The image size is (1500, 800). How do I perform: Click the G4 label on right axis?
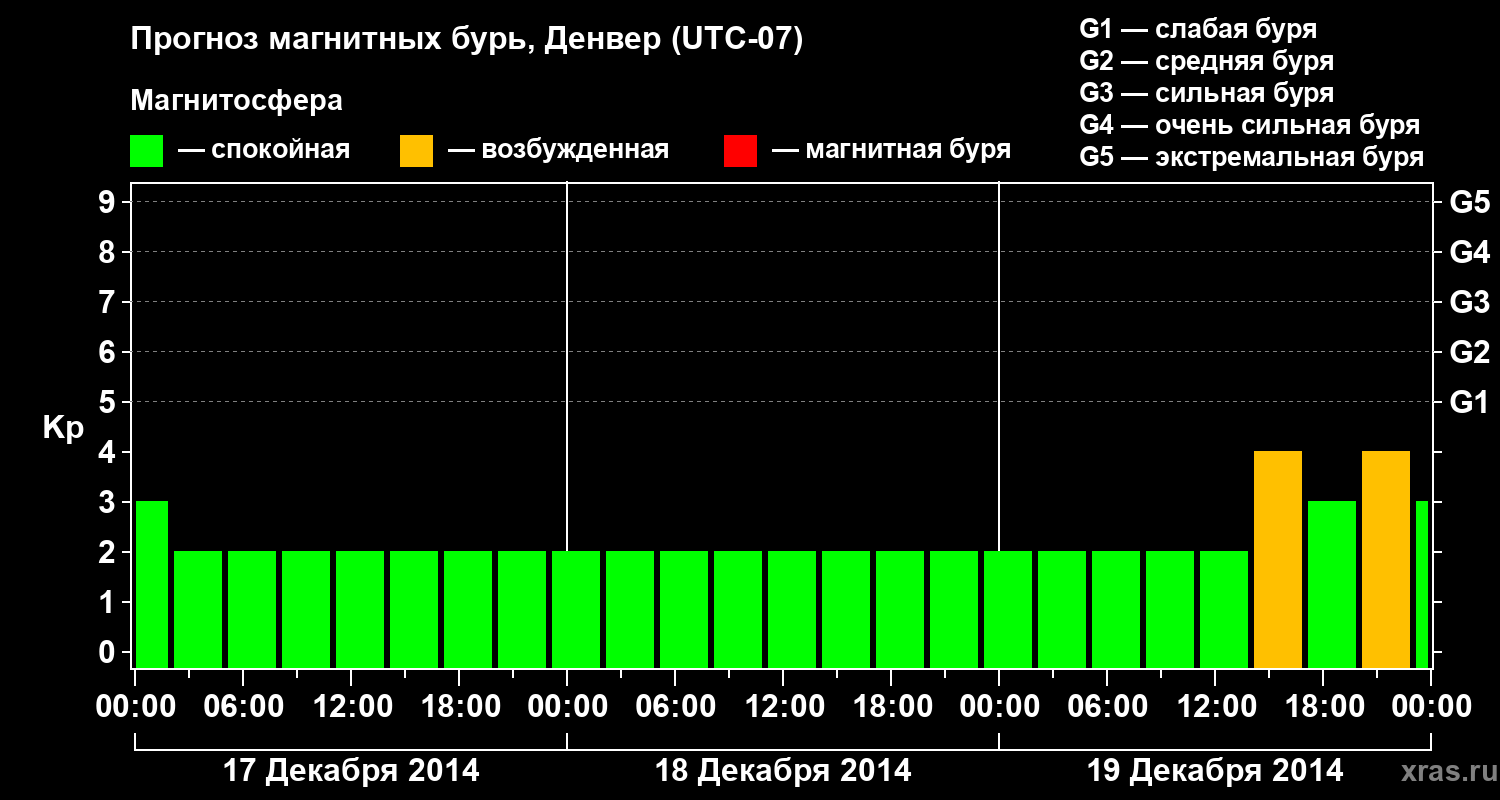coord(1470,252)
